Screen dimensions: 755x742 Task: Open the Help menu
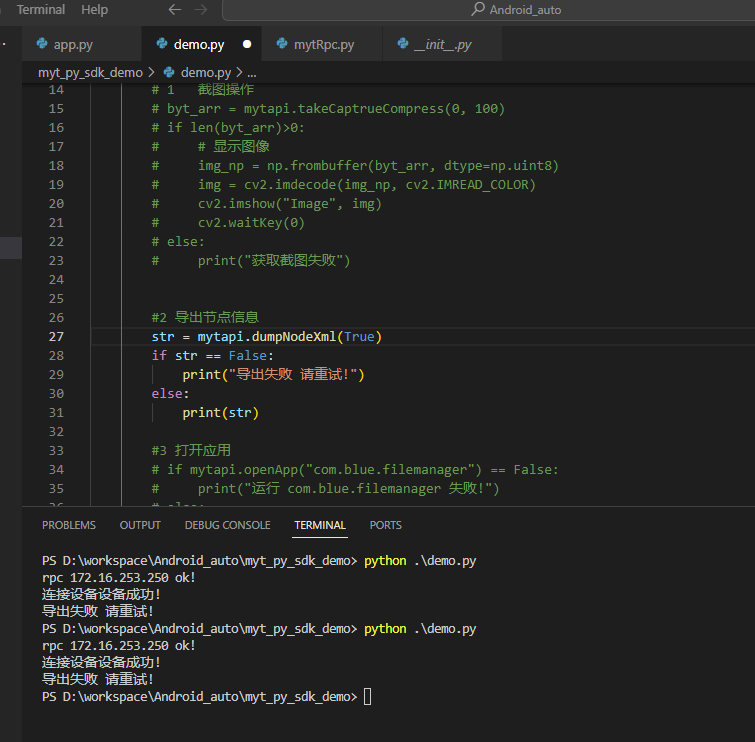[x=95, y=10]
